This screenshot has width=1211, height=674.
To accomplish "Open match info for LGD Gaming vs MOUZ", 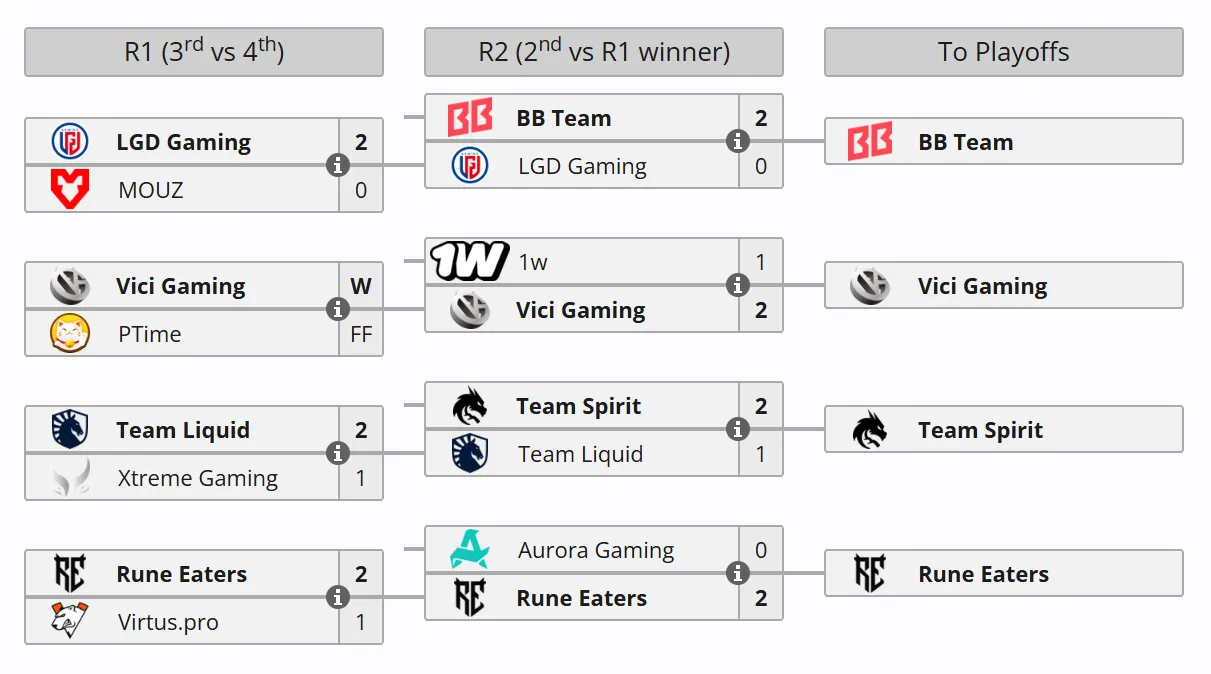I will [338, 165].
